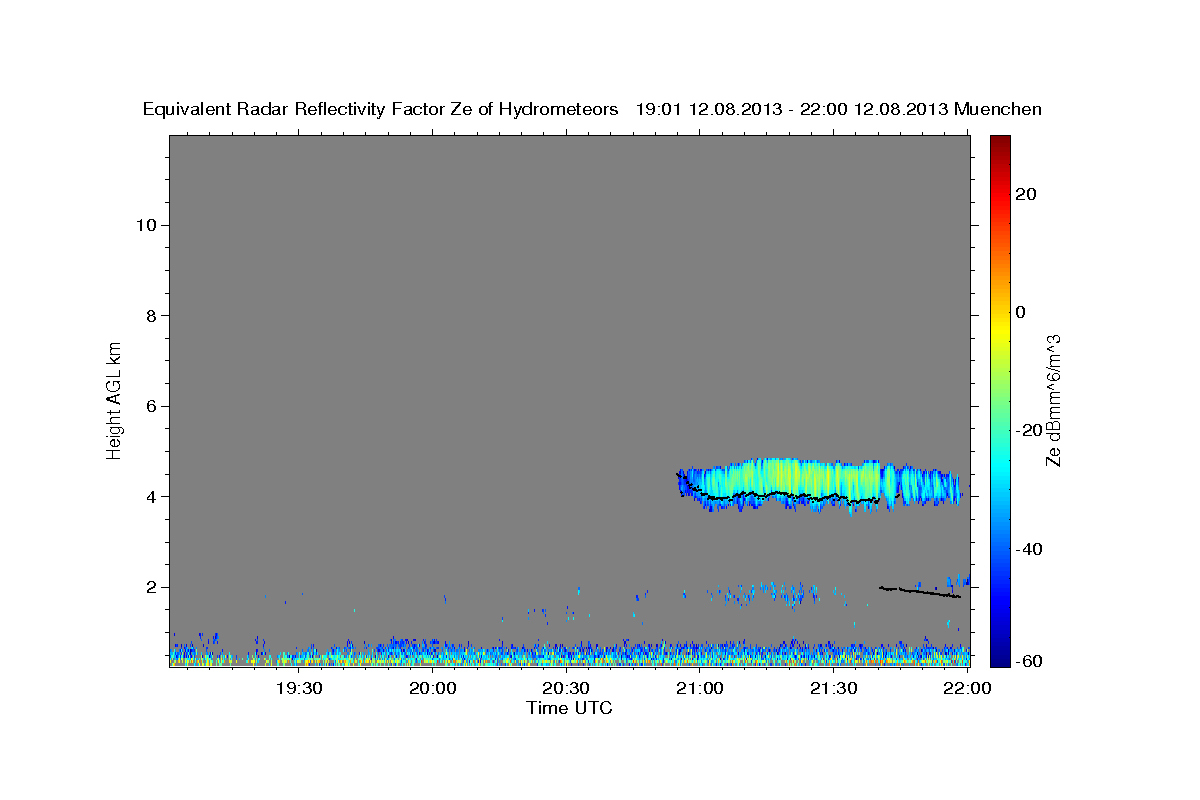
Task: Click the 21:00 time tick label
Action: (x=700, y=688)
